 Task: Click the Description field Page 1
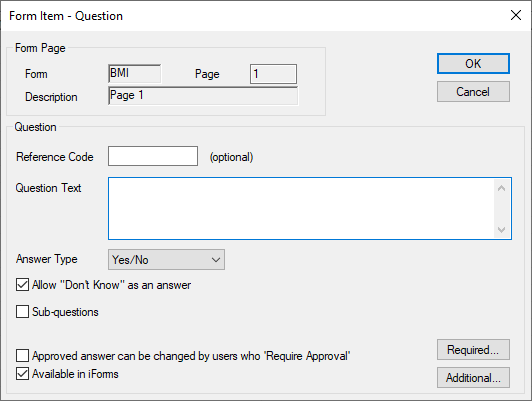(203, 96)
